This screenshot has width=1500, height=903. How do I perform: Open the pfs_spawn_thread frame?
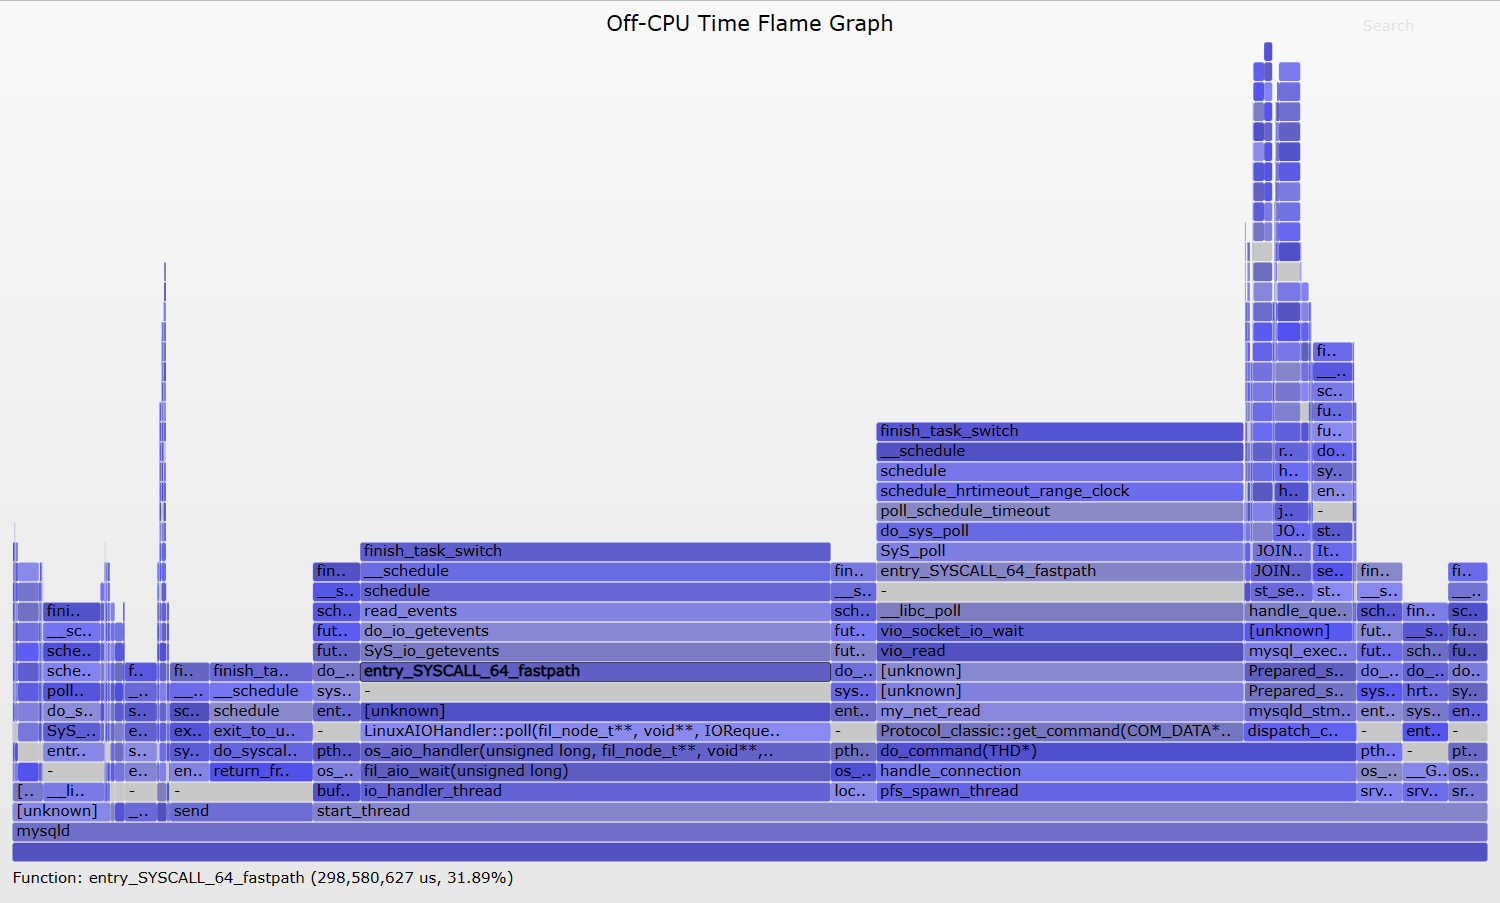pos(1116,791)
